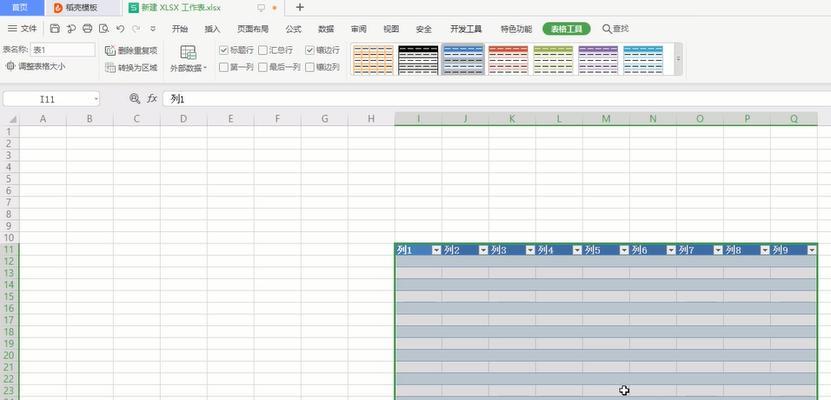Screen dimensions: 831x400
Task: Click the monitor icon on the document tab
Action: click(x=261, y=8)
